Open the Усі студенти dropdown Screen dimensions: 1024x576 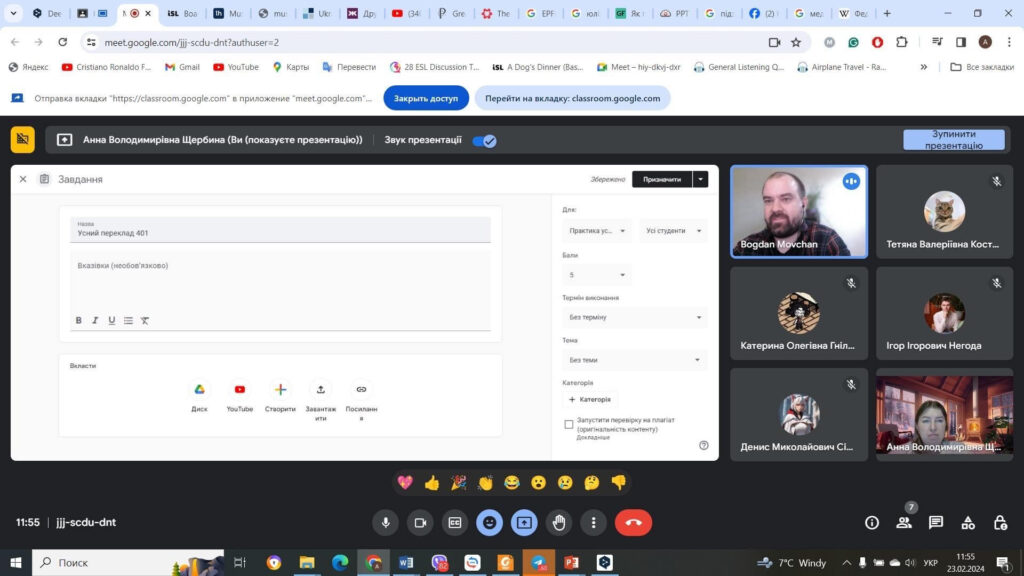(x=673, y=231)
